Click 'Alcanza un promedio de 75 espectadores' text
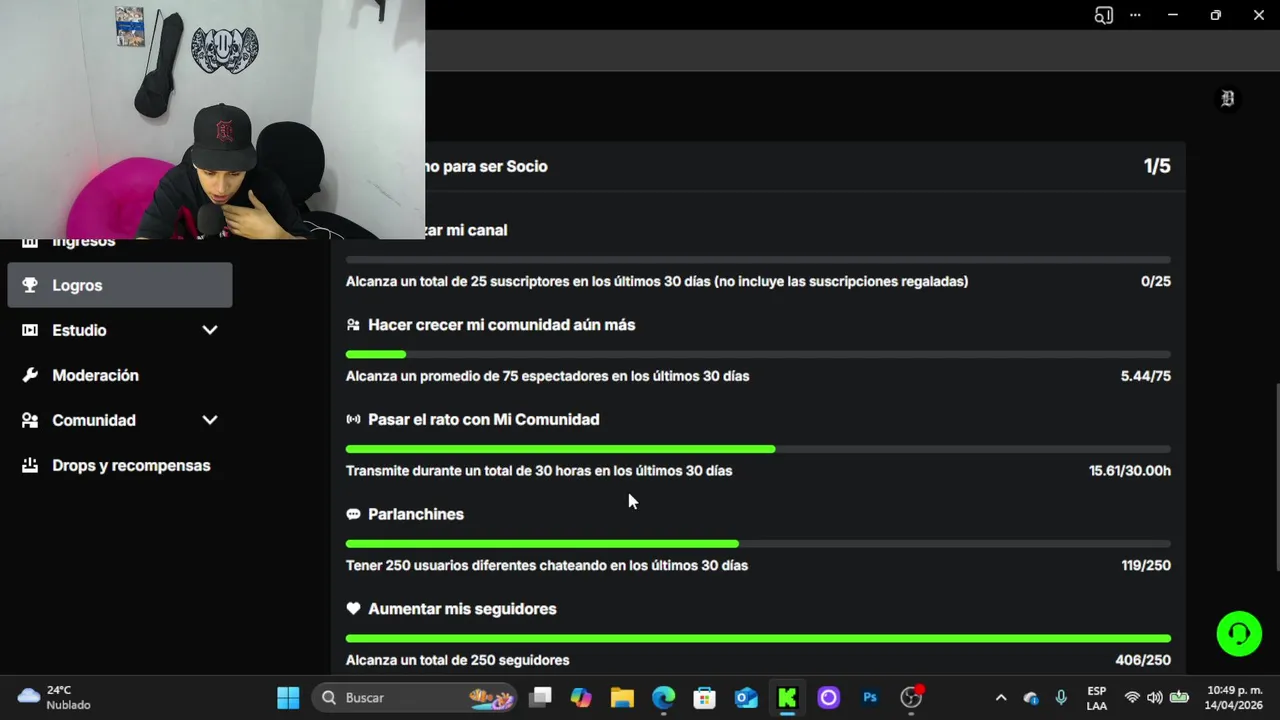 [547, 376]
